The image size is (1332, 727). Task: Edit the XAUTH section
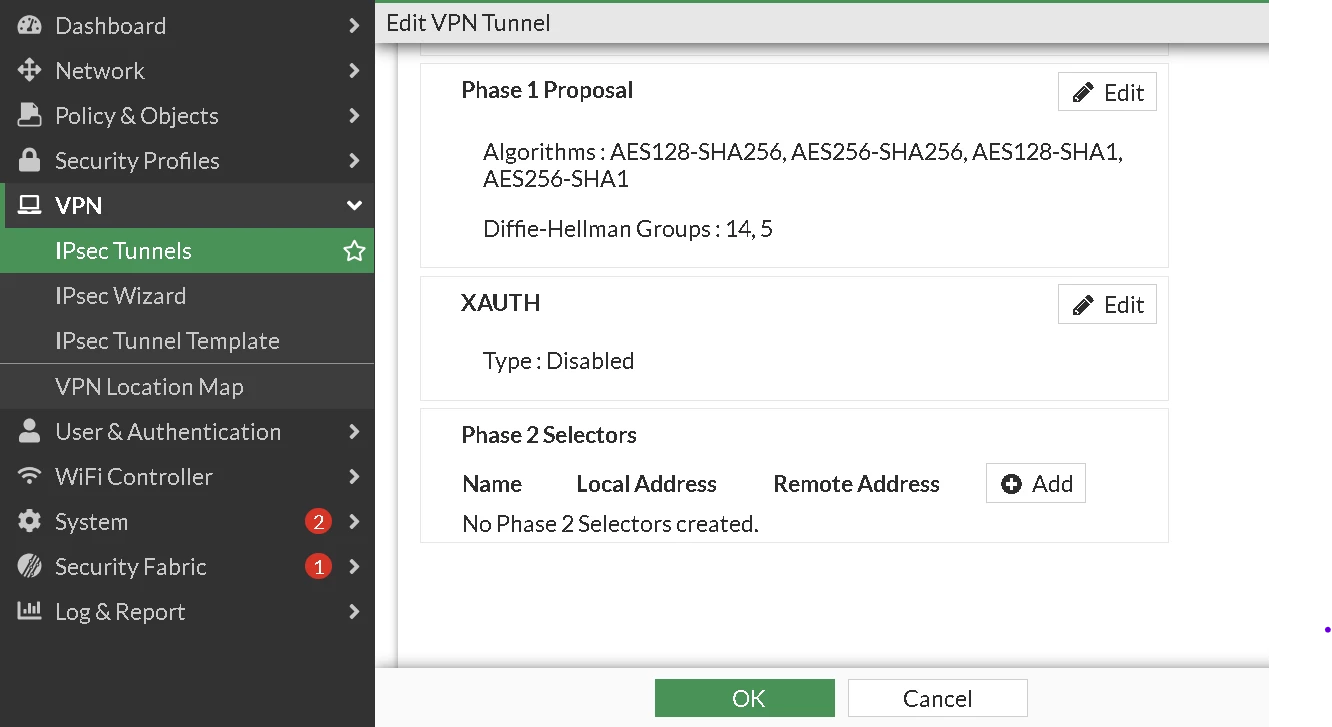tap(1107, 305)
